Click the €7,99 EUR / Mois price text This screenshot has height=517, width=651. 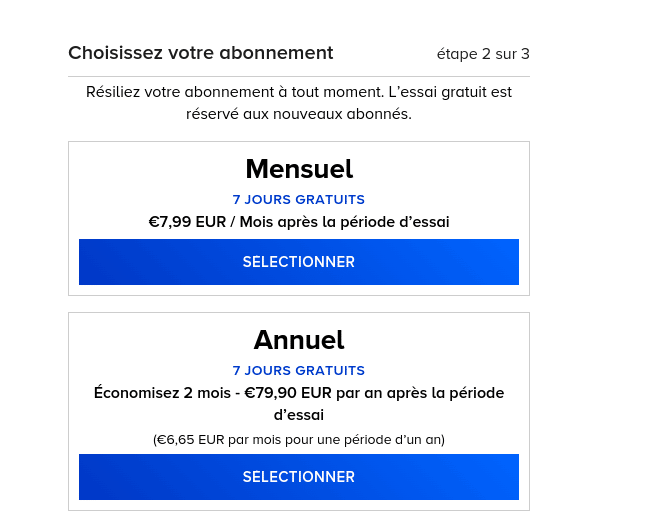point(299,222)
